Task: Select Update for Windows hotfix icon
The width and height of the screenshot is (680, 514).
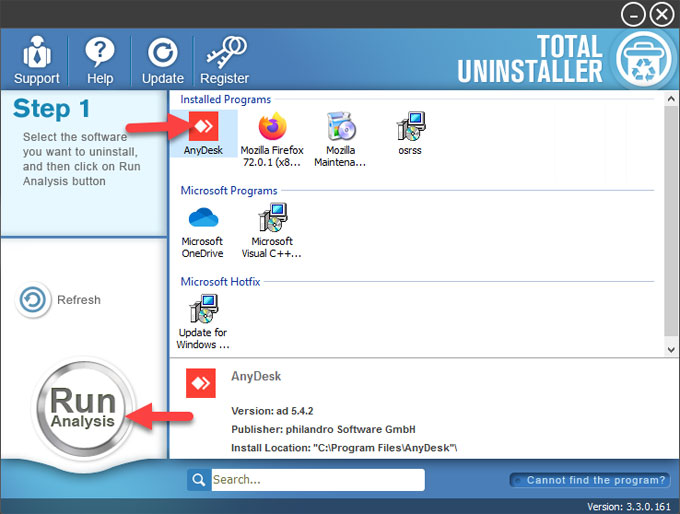Action: coord(203,322)
